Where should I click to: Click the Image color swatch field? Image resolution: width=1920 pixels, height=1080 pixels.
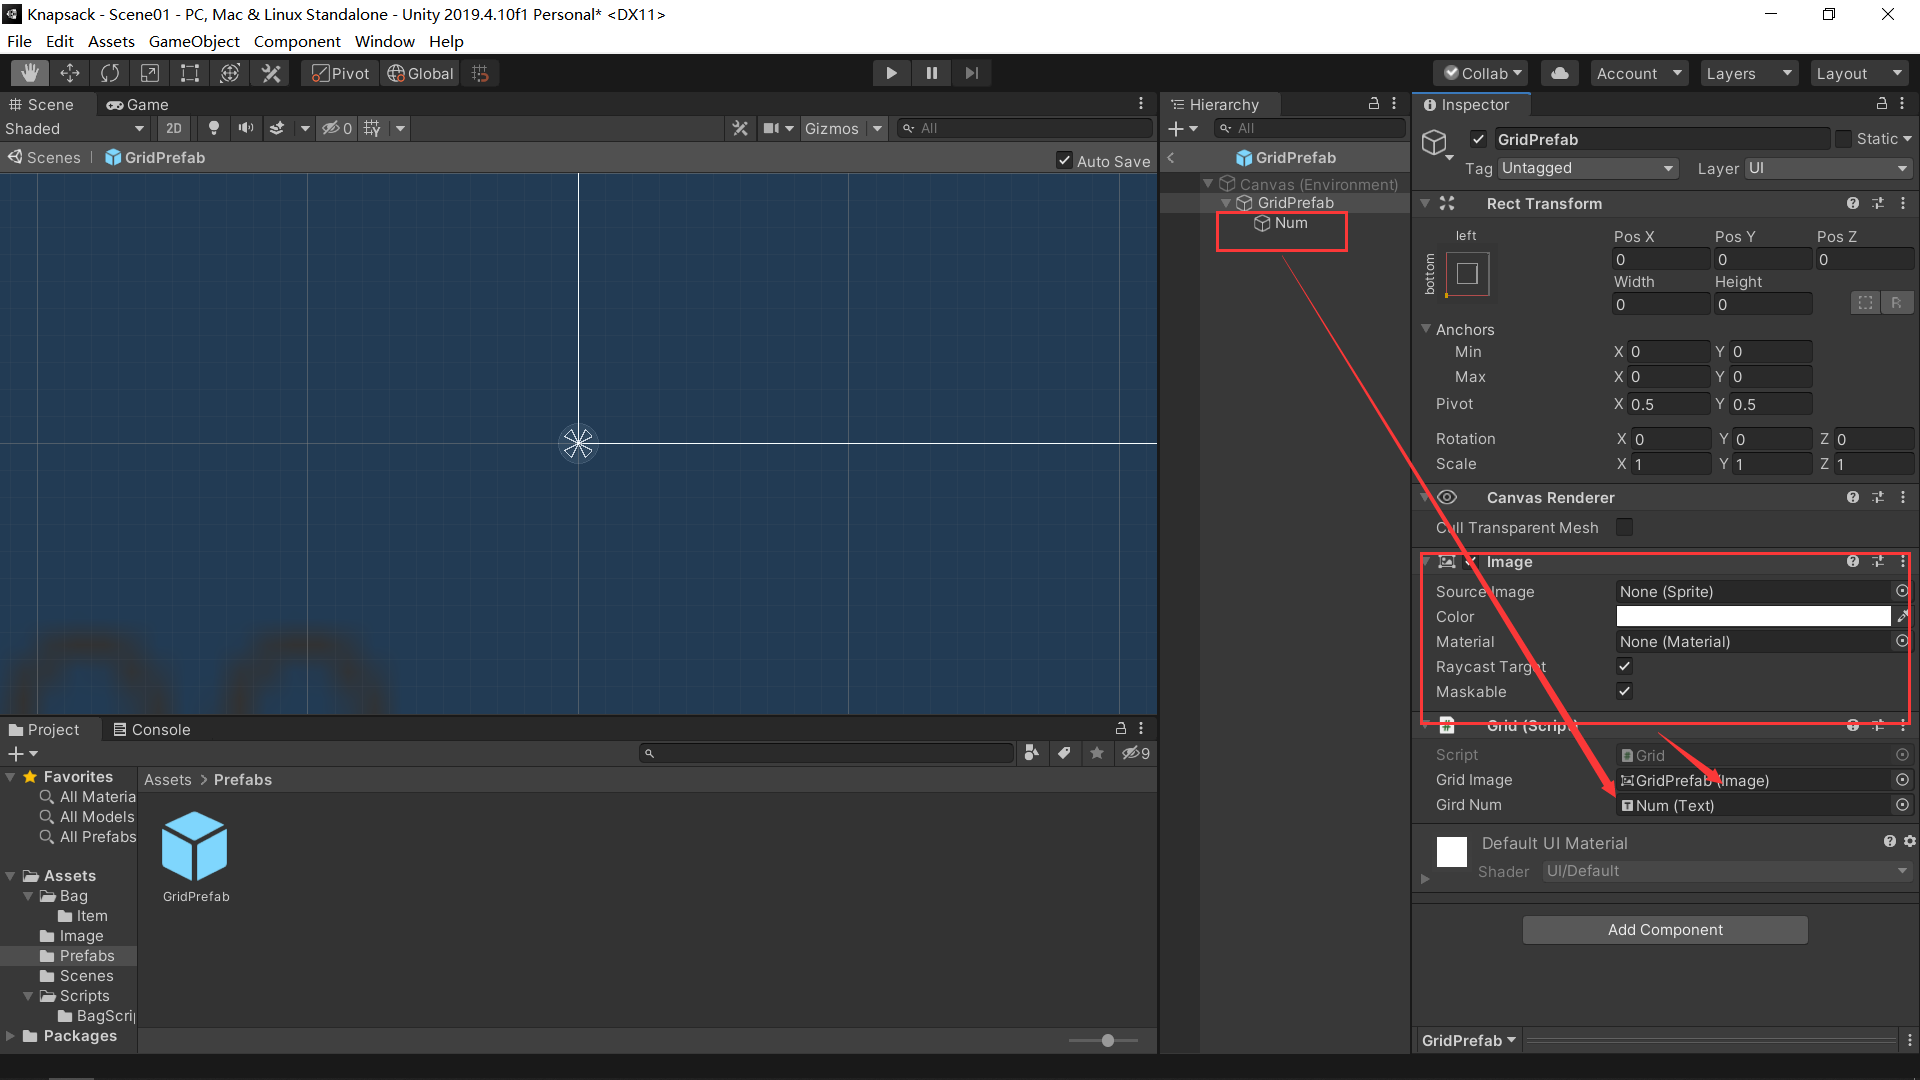coord(1754,616)
